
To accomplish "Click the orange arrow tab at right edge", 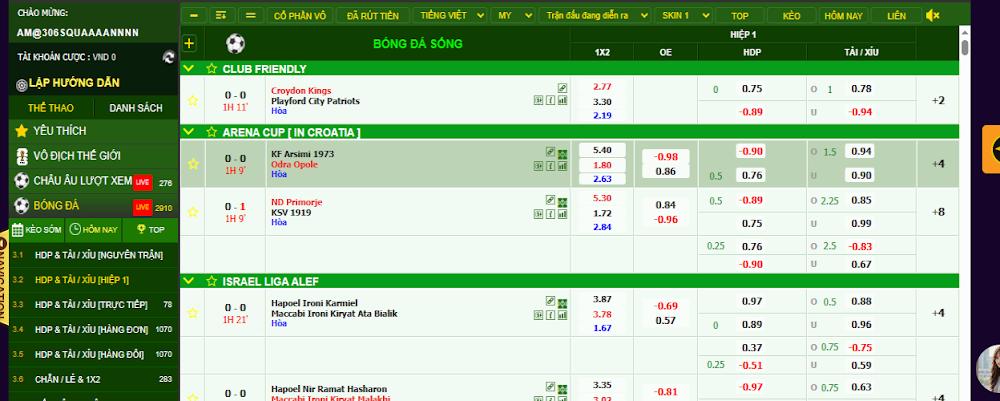I will (991, 149).
